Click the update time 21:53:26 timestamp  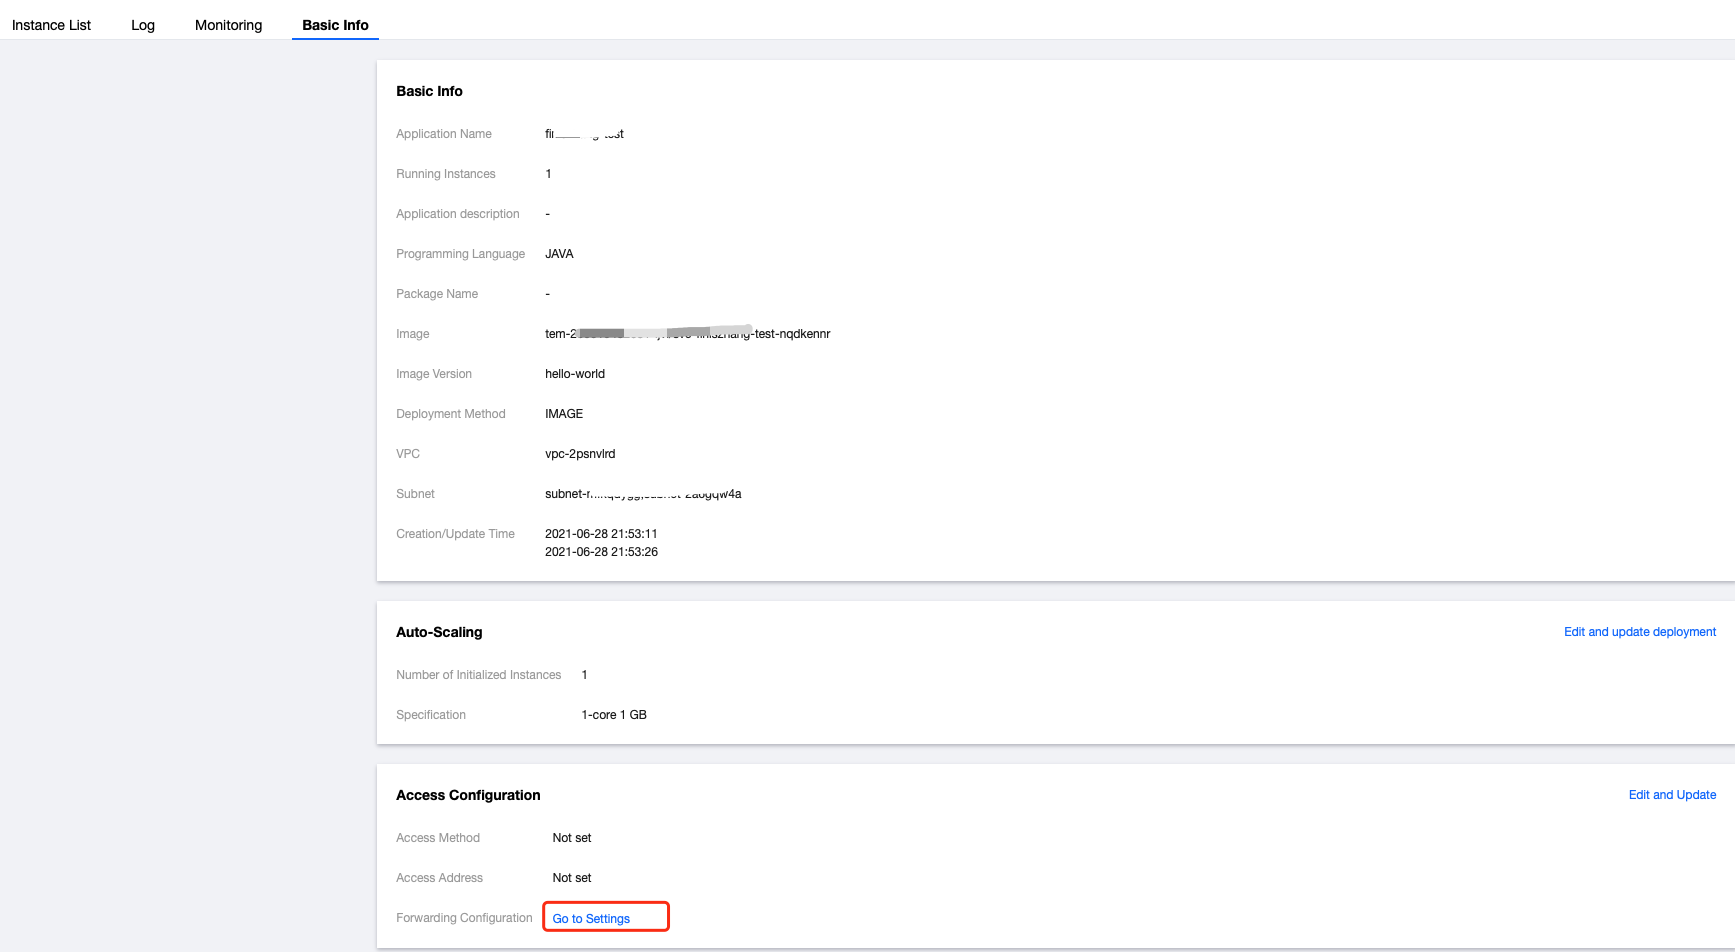[x=601, y=552]
